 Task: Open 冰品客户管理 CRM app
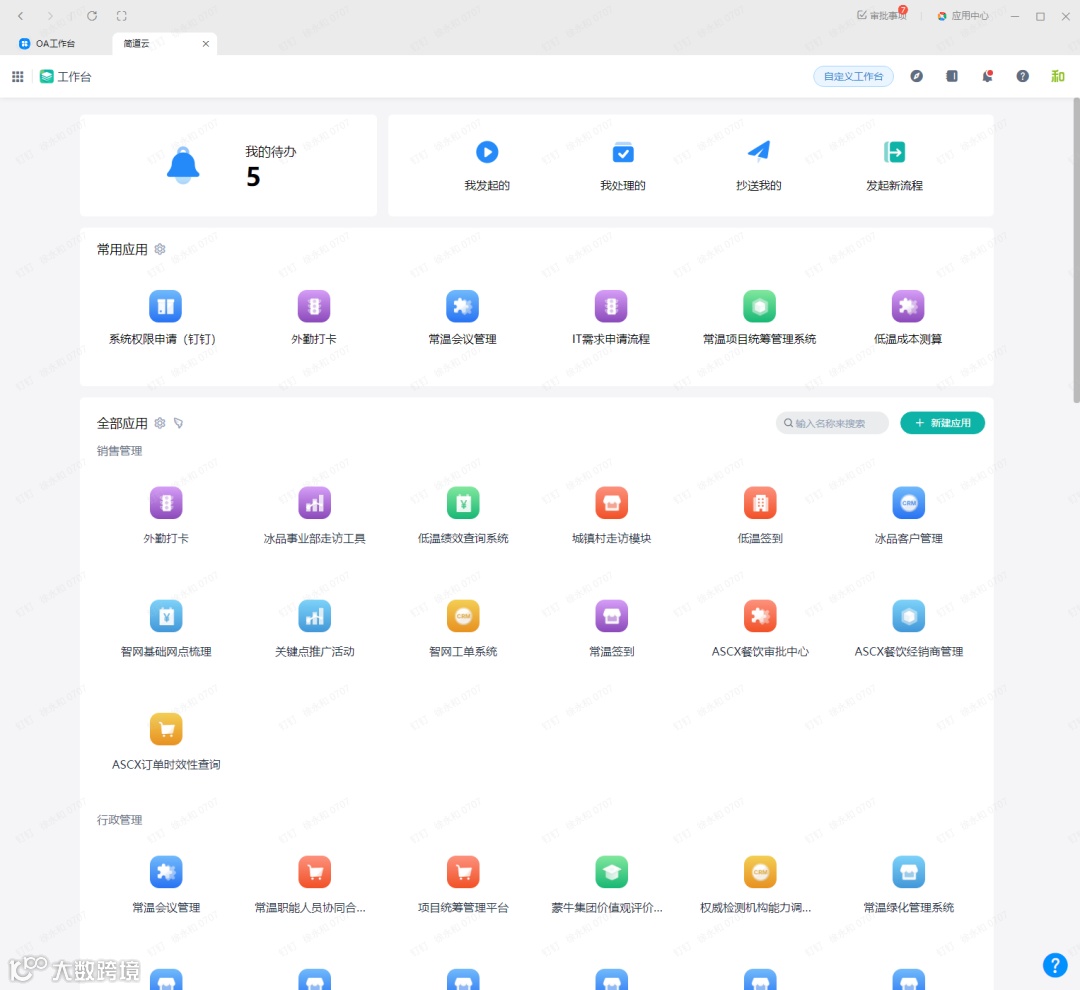tap(908, 503)
